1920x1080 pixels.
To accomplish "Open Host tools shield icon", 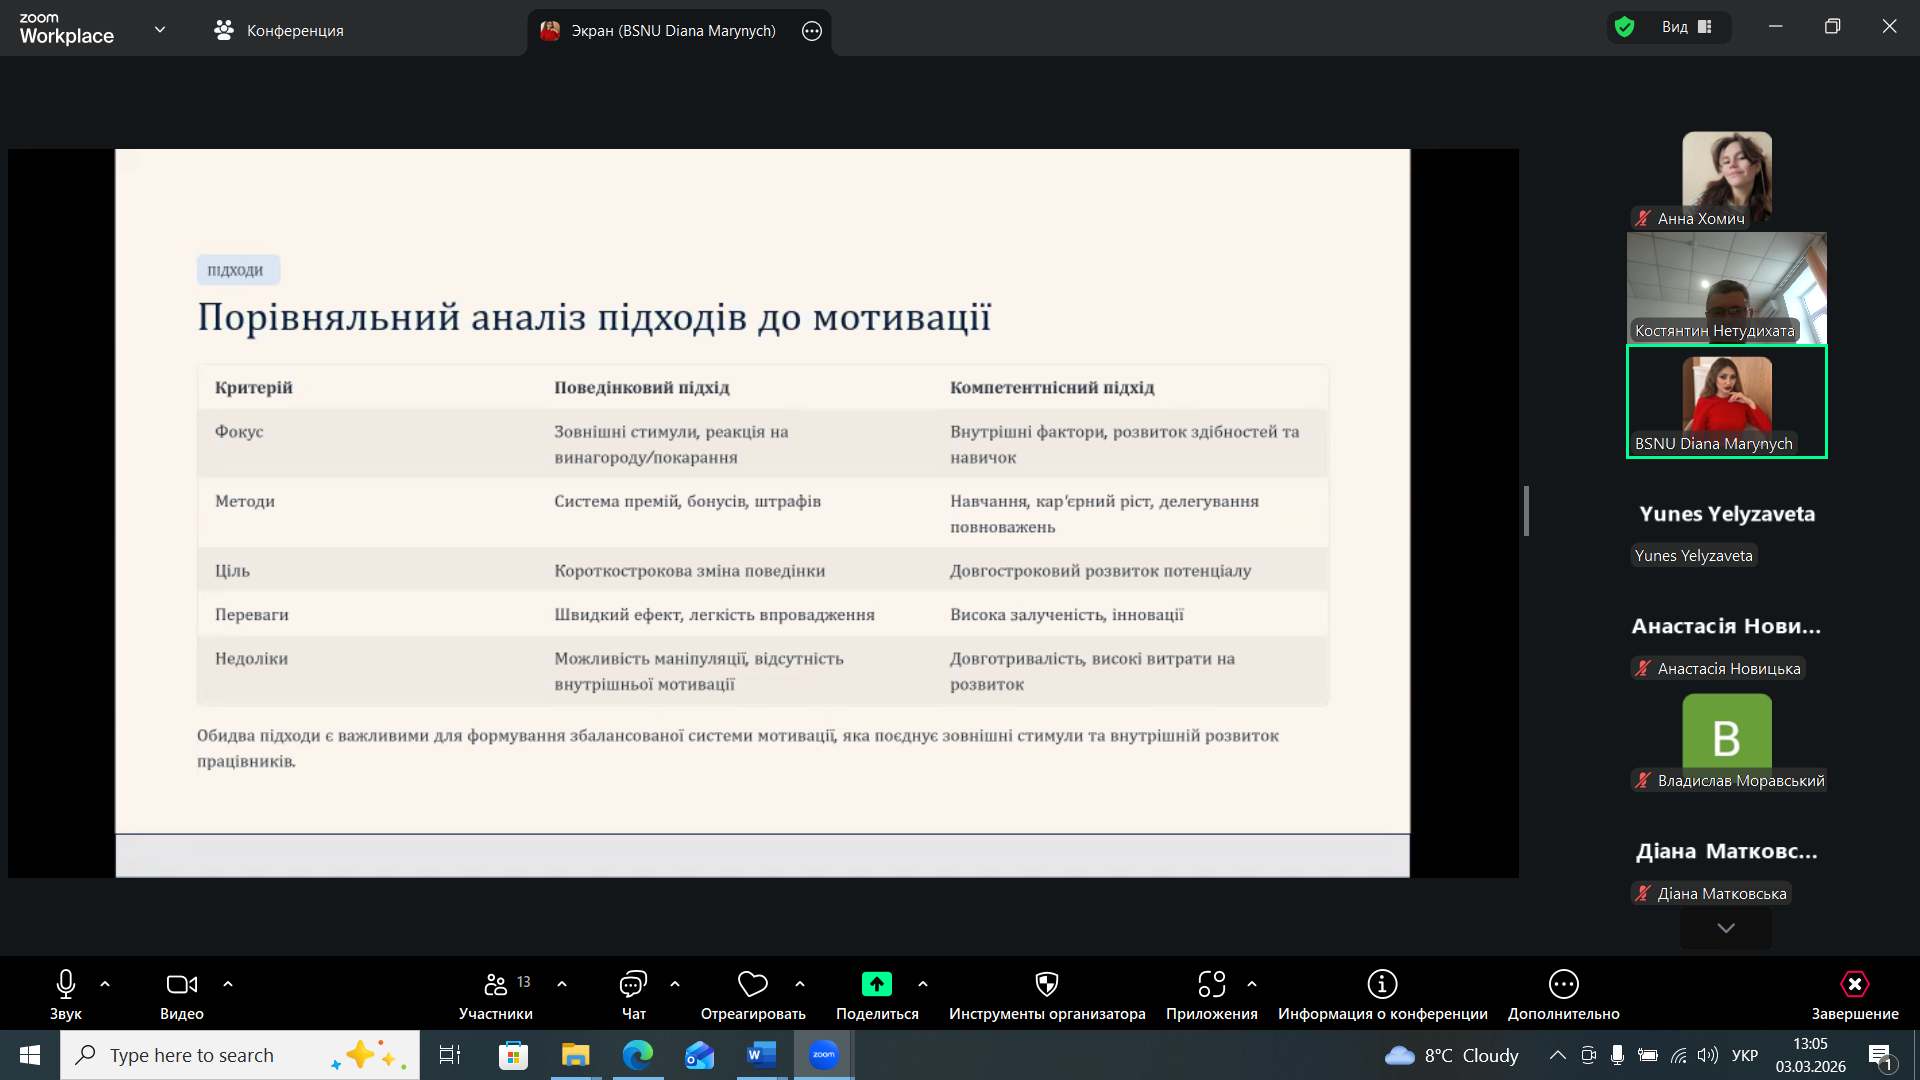I will point(1047,985).
